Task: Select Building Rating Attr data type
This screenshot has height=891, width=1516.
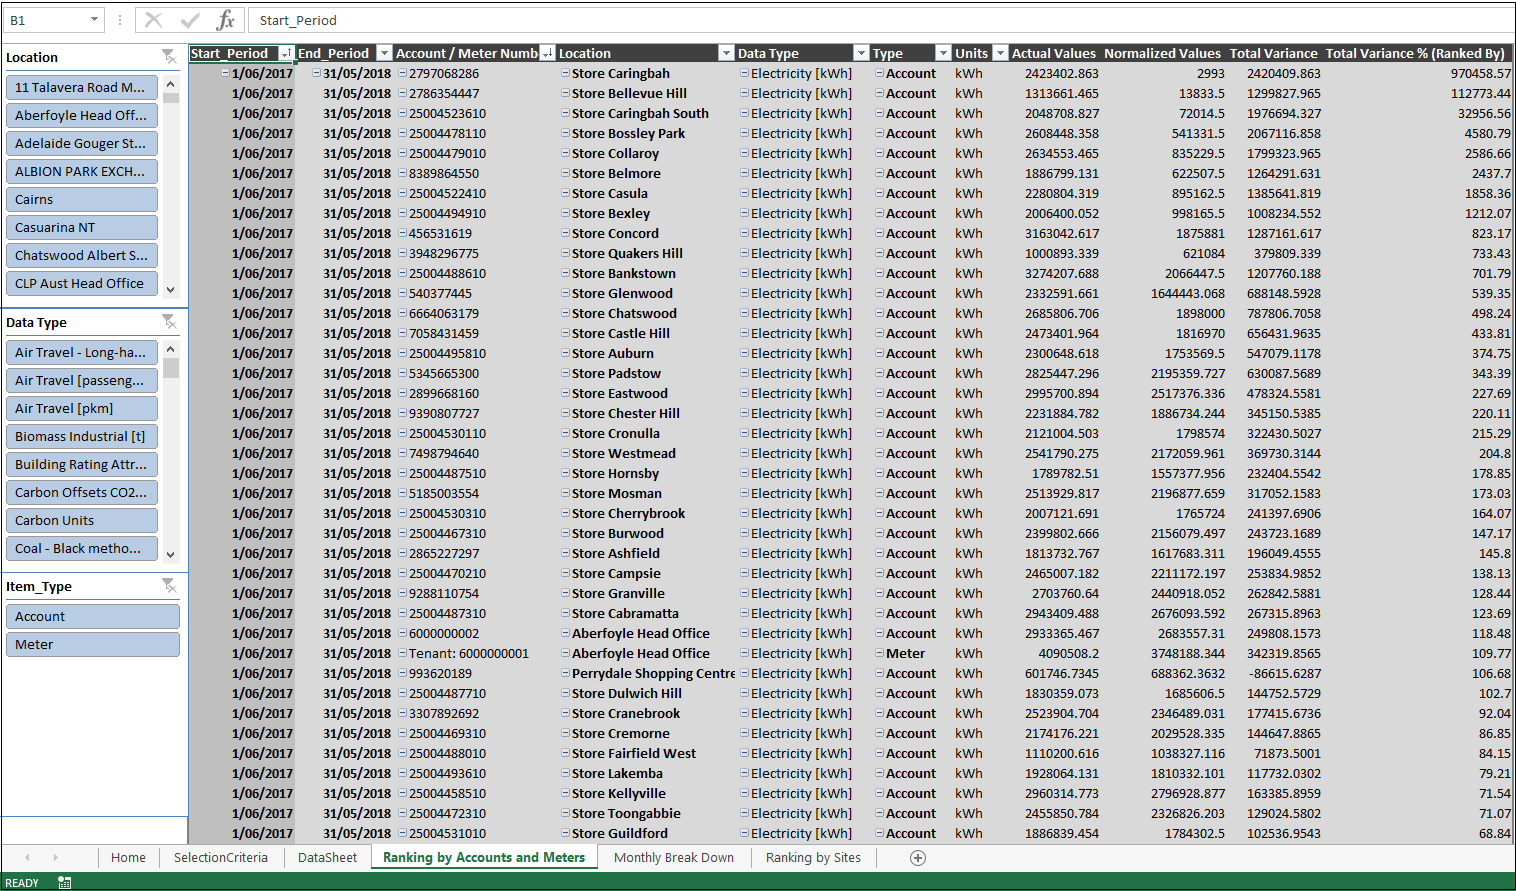Action: click(82, 464)
